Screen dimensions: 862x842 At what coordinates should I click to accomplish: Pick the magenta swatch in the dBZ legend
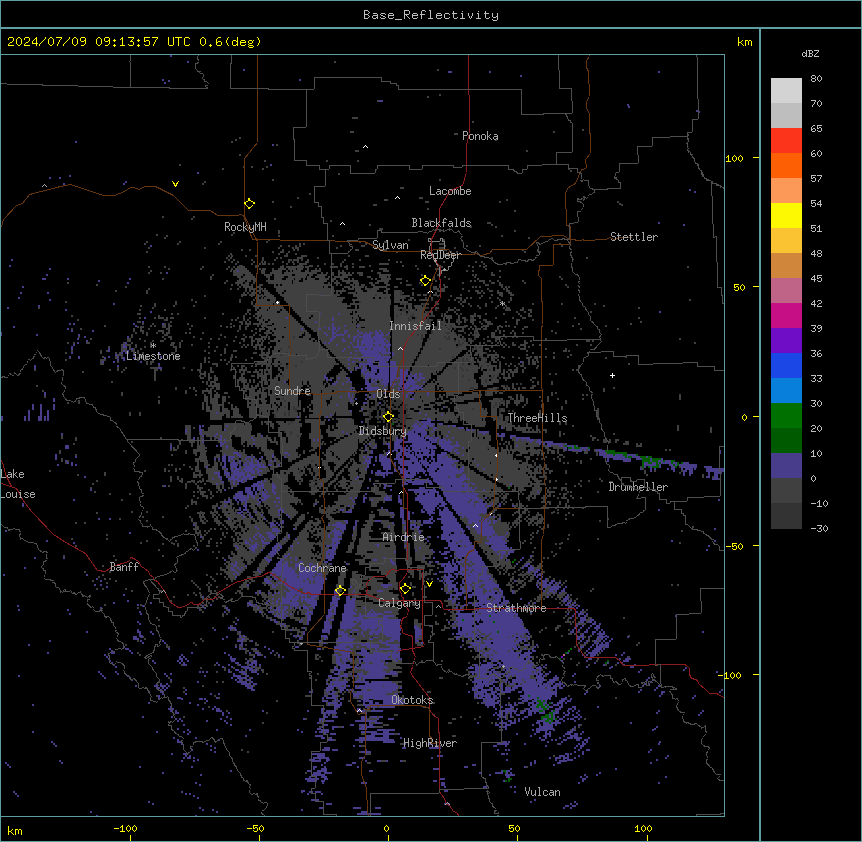coord(786,315)
